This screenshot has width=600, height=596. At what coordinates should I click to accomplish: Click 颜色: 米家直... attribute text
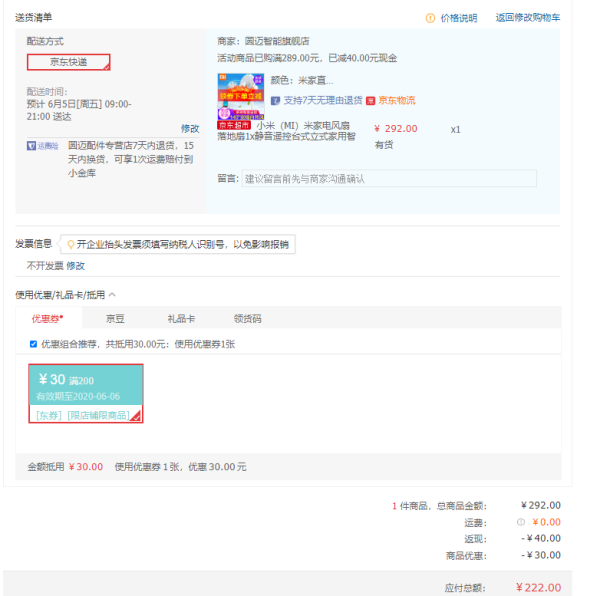click(302, 80)
